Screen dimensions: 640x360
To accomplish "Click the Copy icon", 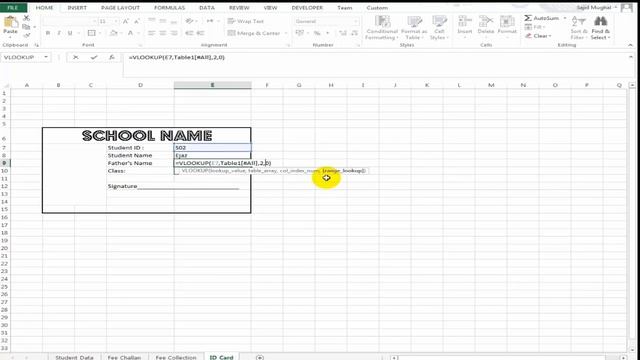I will coord(27,27).
